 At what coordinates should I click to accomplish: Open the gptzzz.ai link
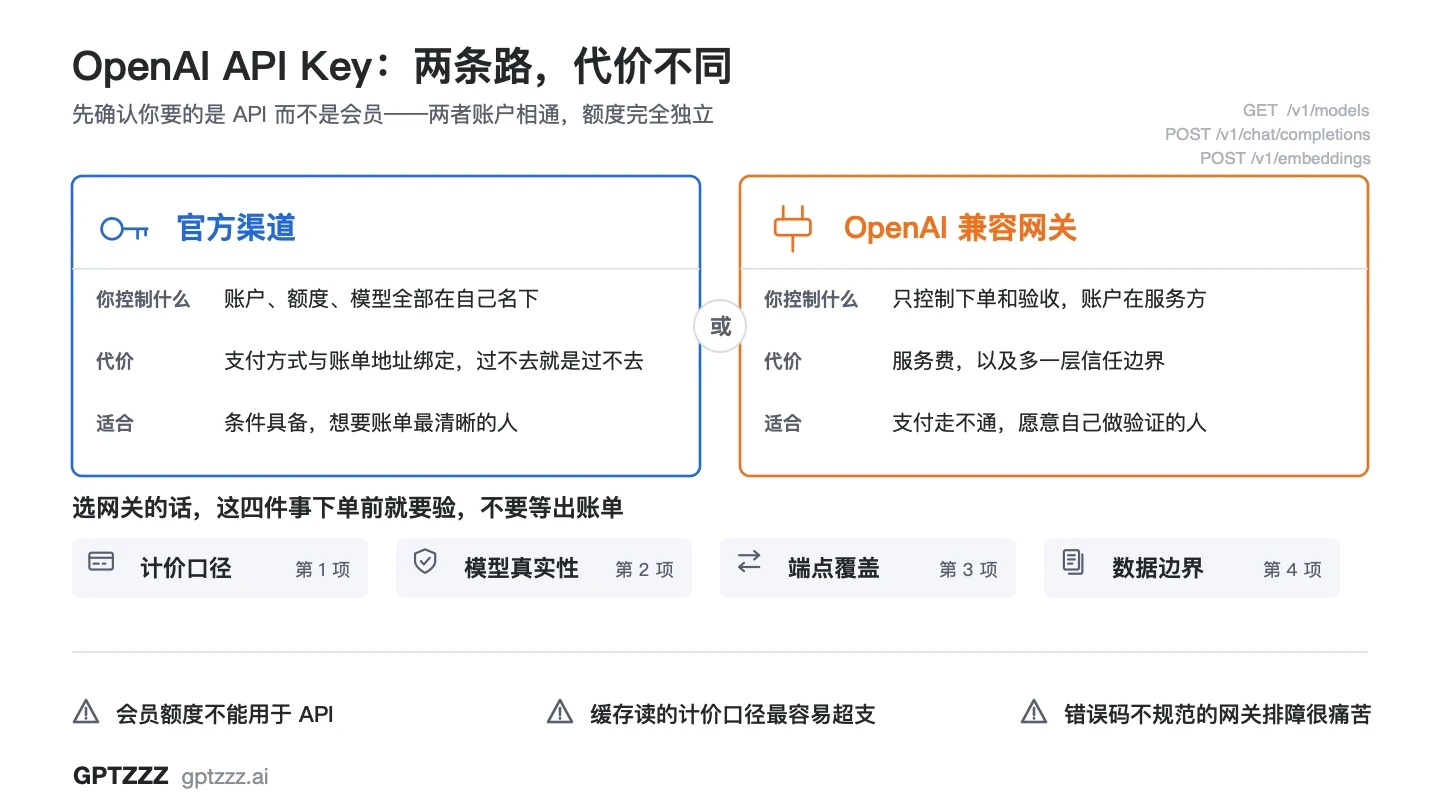225,777
